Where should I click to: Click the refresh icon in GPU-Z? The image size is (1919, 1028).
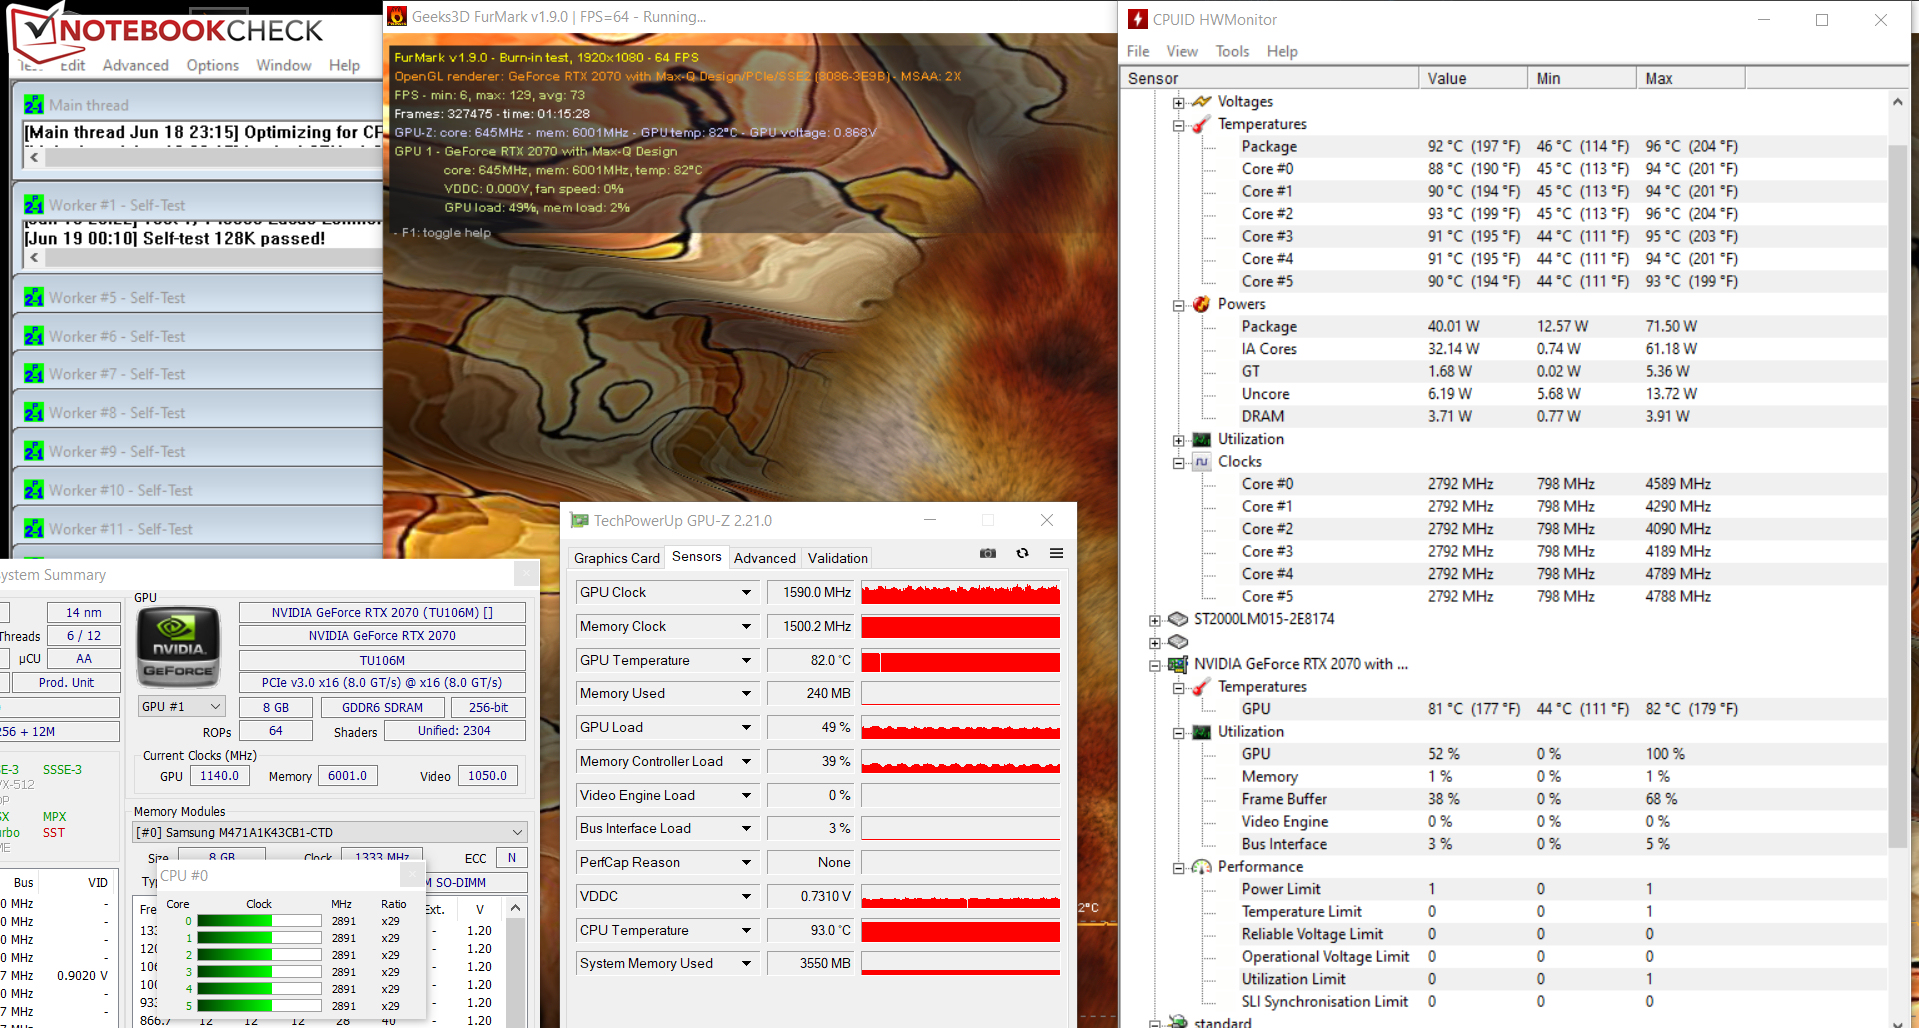pos(1022,553)
